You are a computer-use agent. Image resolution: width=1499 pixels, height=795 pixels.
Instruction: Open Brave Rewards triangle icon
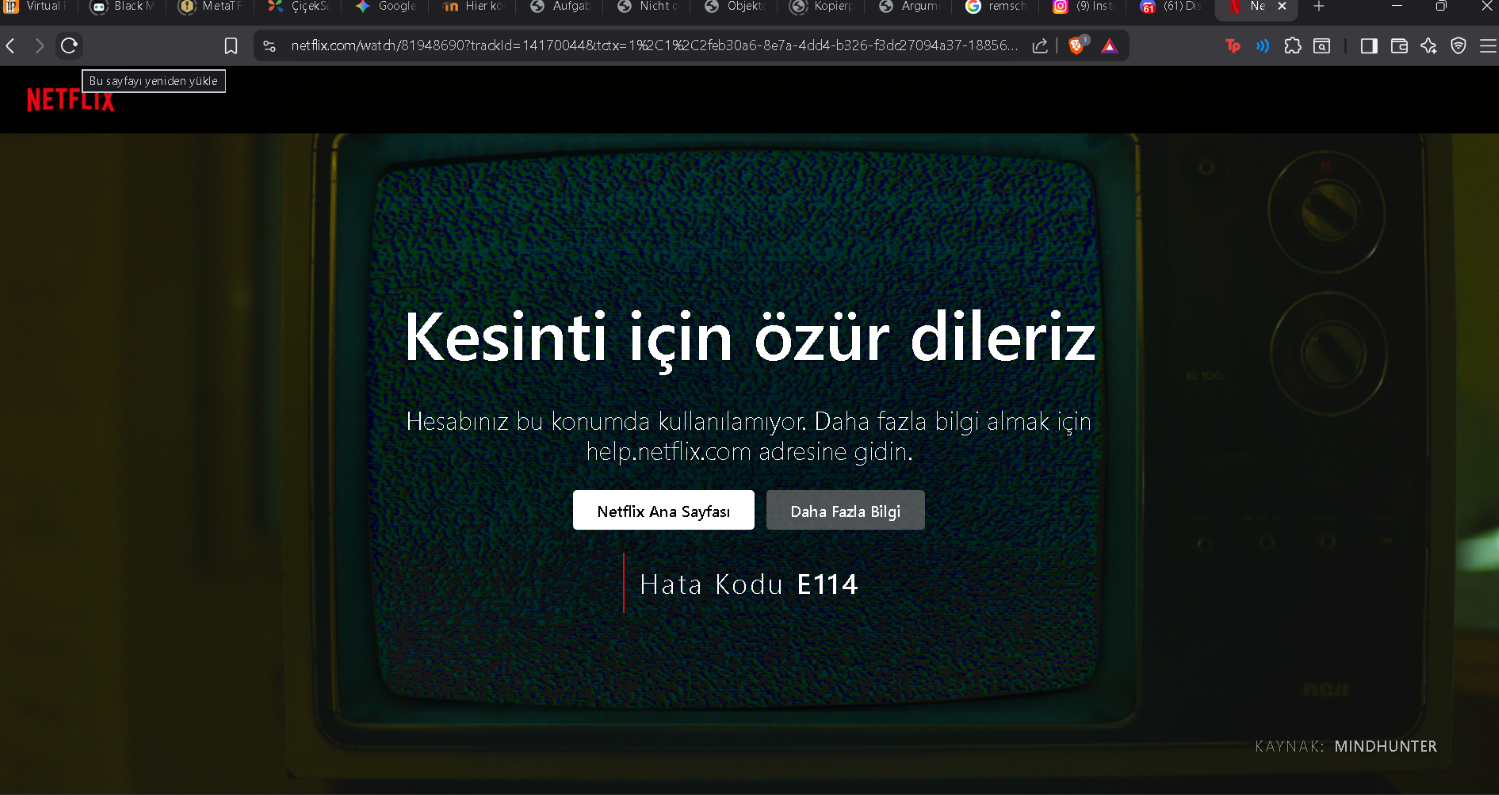tap(1109, 46)
